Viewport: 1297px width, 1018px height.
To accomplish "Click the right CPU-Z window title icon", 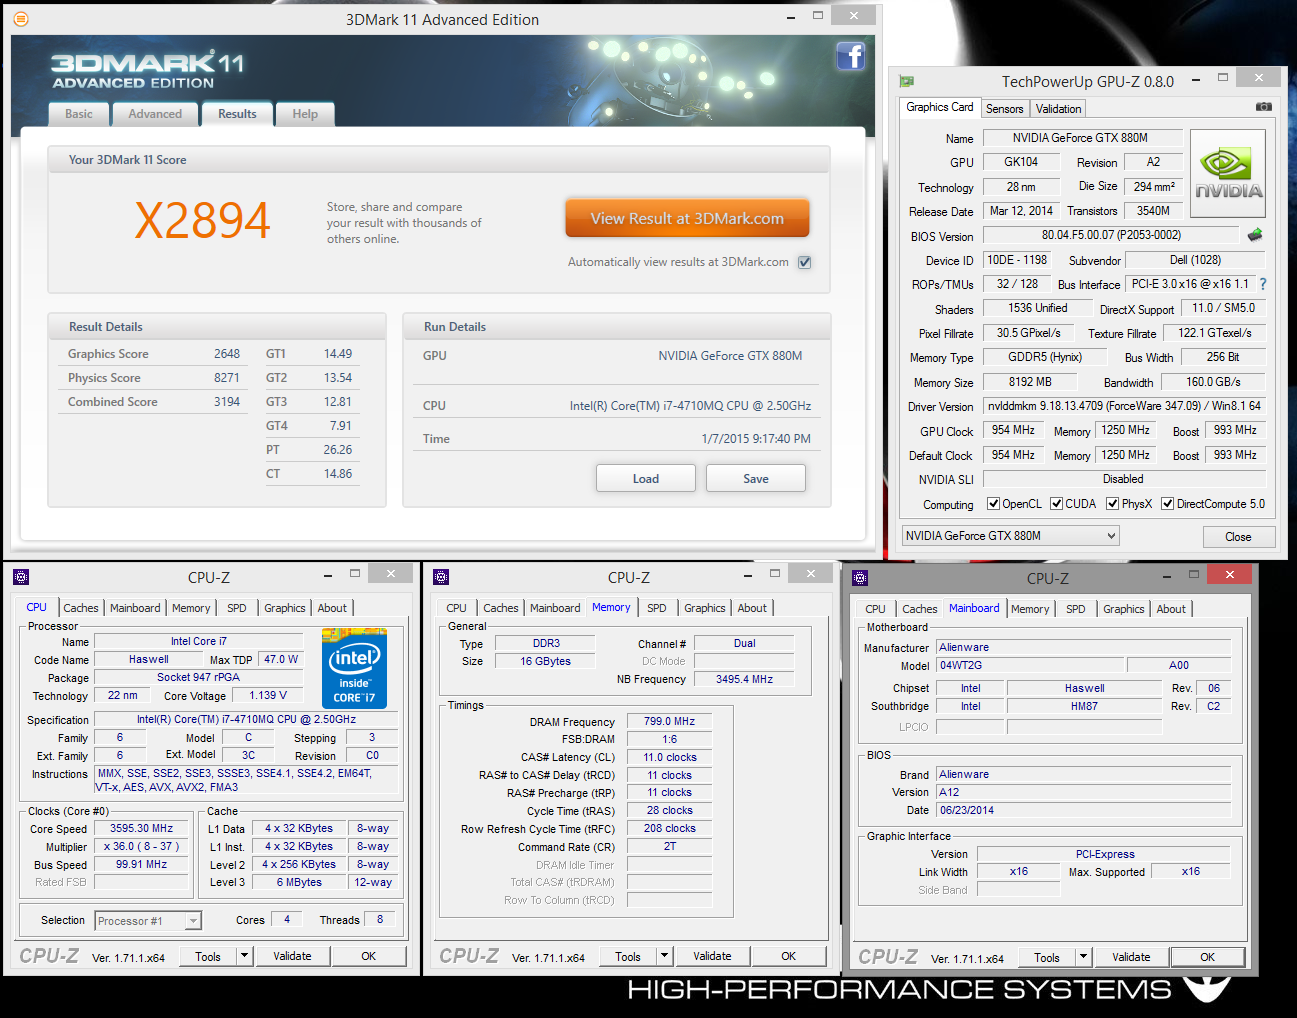I will (860, 578).
